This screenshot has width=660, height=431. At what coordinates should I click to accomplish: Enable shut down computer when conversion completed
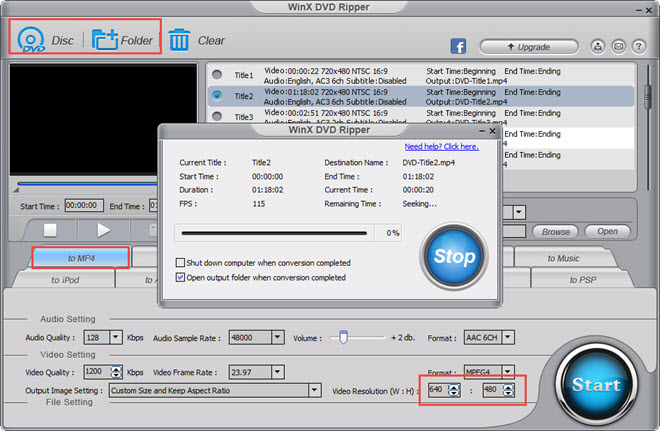[181, 263]
